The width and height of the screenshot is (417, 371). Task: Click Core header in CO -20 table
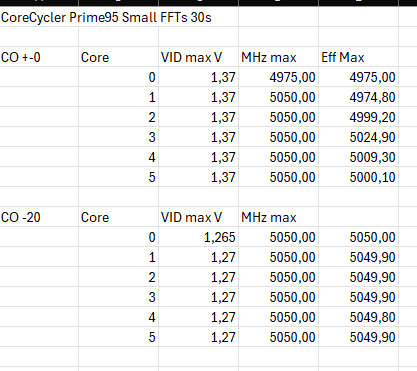[x=118, y=217]
